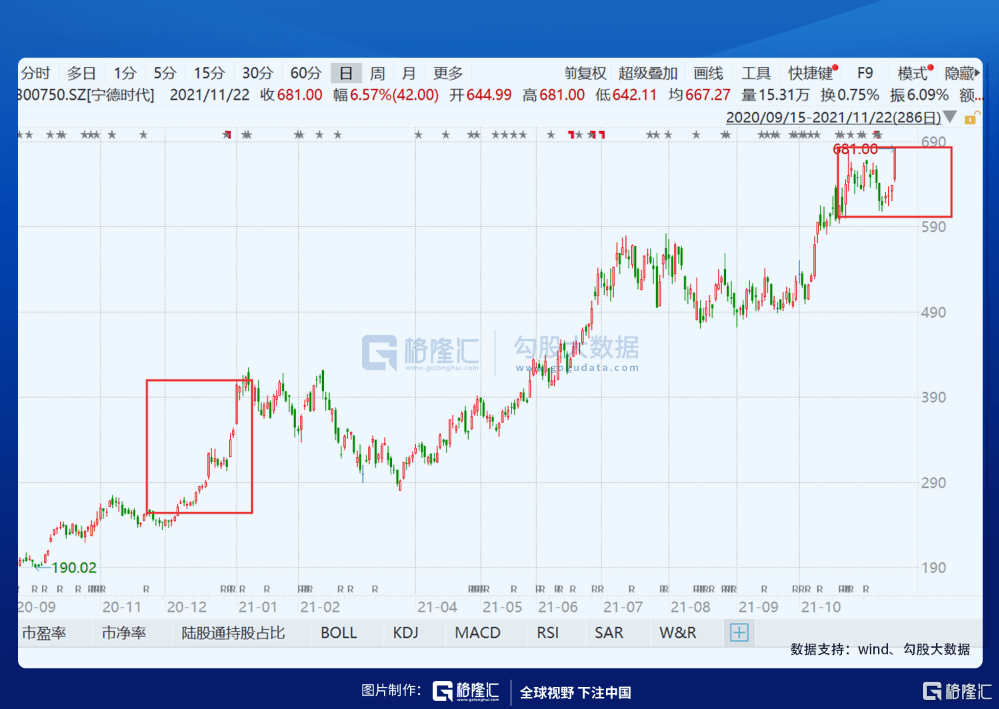Select the KDJ indicator tab
This screenshot has height=709, width=999.
tap(405, 633)
